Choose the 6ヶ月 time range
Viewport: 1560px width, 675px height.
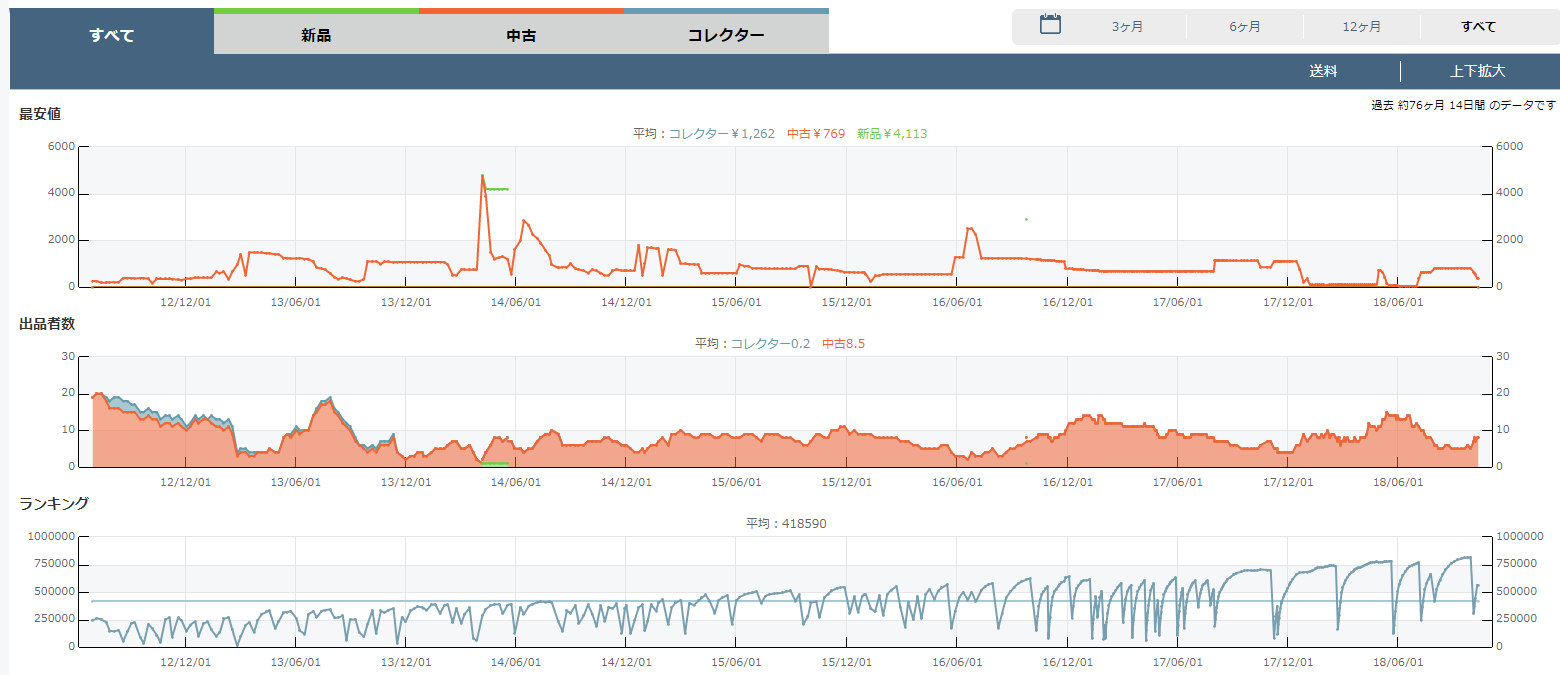[1245, 27]
